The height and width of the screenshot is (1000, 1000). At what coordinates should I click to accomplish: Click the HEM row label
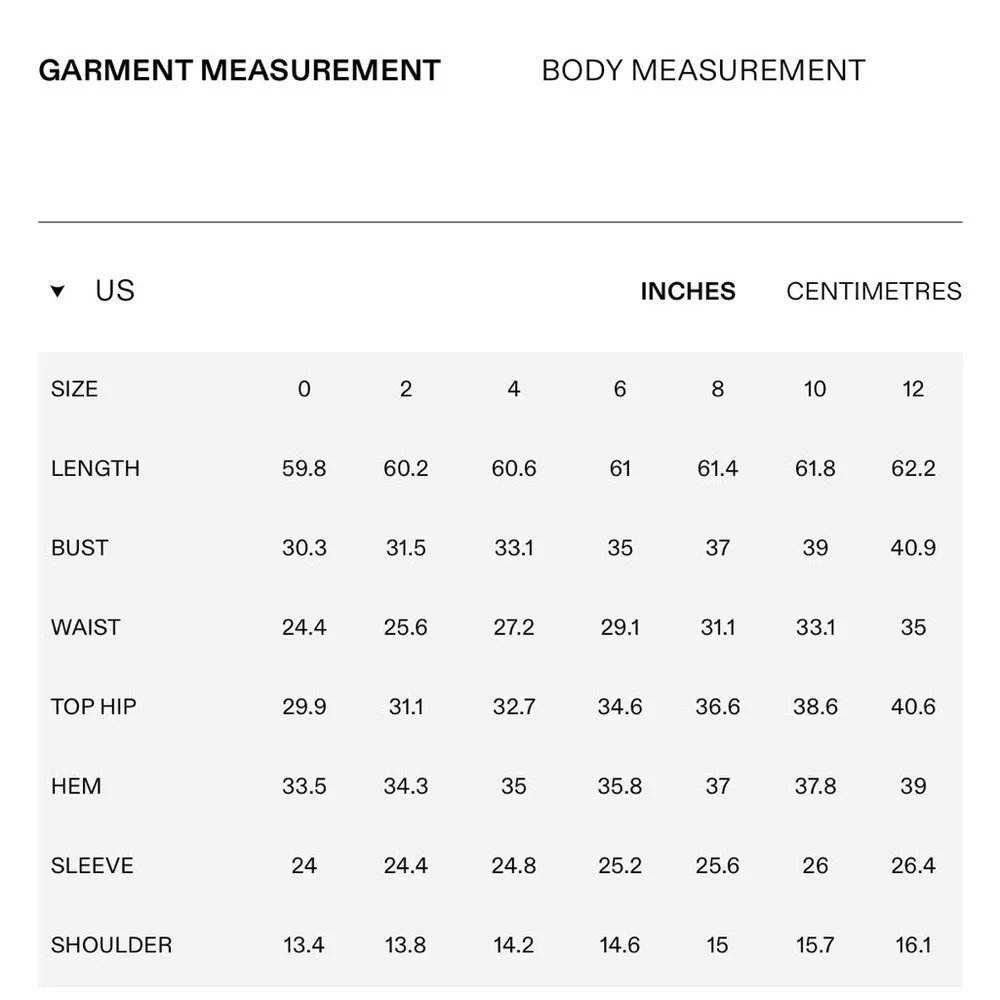tap(76, 786)
